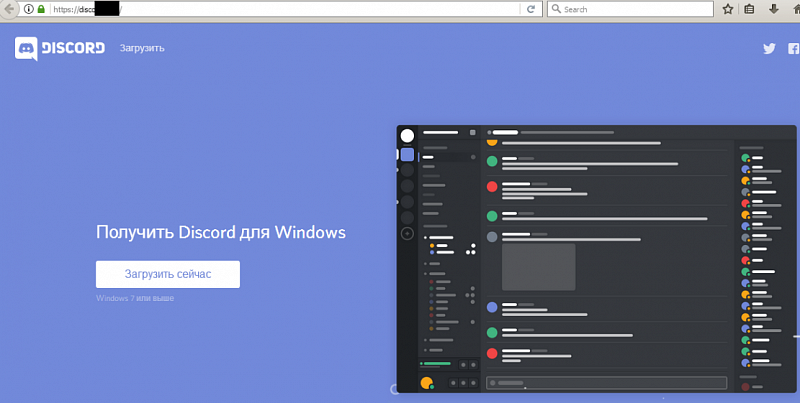Screen dimensions: 800x403
Task: Focus the browser Search field
Action: click(630, 9)
